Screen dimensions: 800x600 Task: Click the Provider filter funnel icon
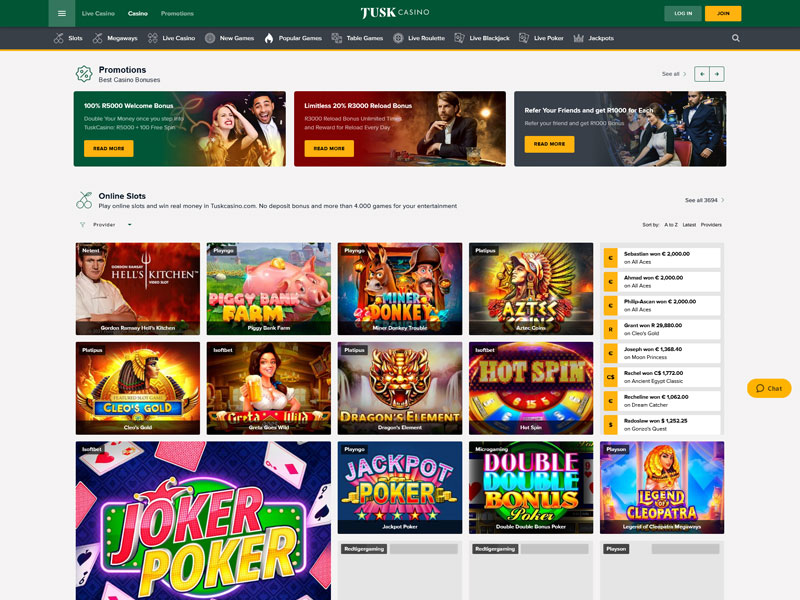[83, 224]
